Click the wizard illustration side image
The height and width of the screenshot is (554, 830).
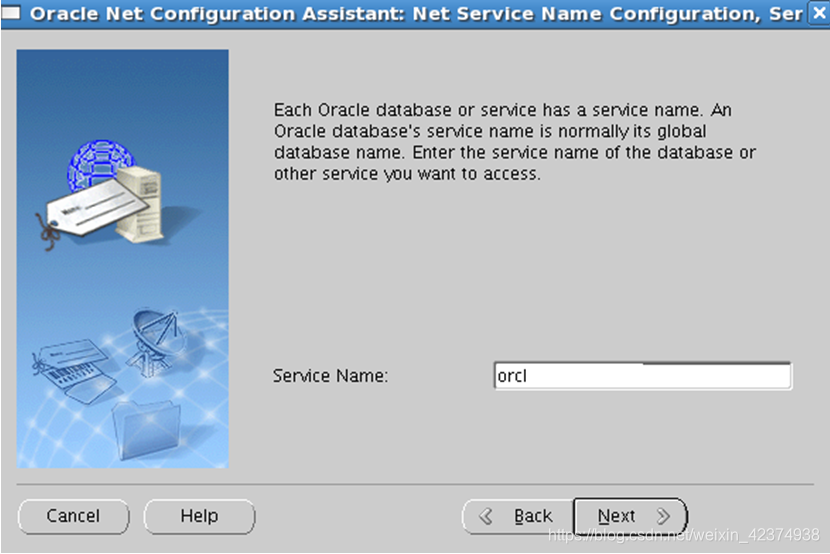[123, 259]
